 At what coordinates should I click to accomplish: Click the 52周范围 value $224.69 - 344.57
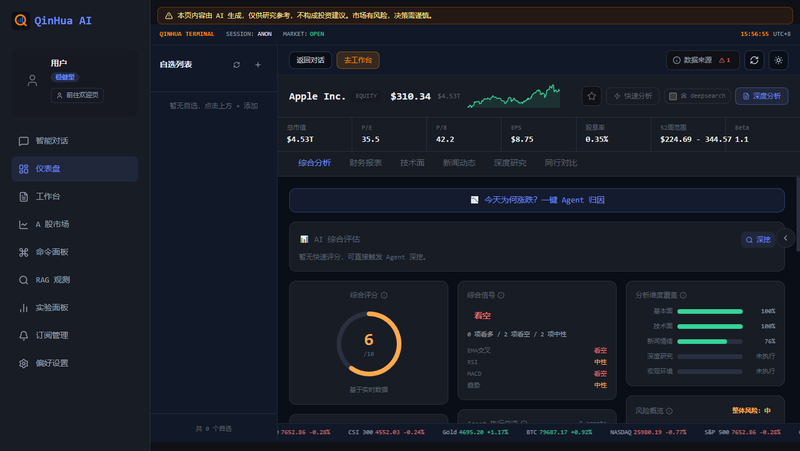click(x=696, y=139)
